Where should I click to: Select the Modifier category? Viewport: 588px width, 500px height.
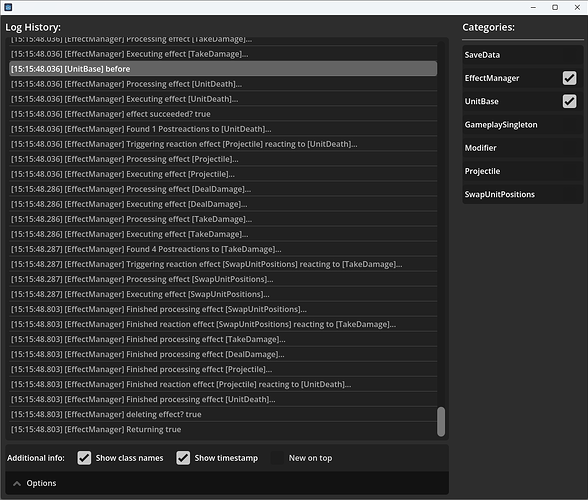pyautogui.click(x=522, y=148)
